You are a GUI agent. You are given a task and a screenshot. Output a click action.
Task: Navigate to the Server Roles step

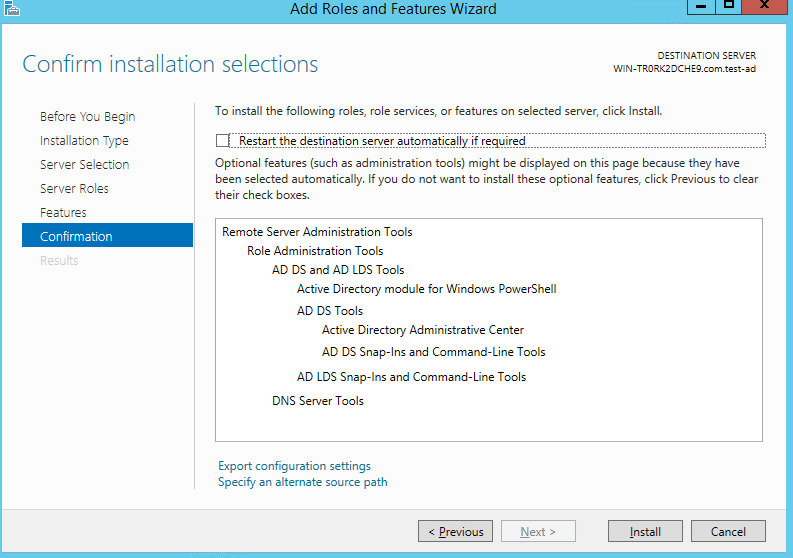tap(74, 189)
